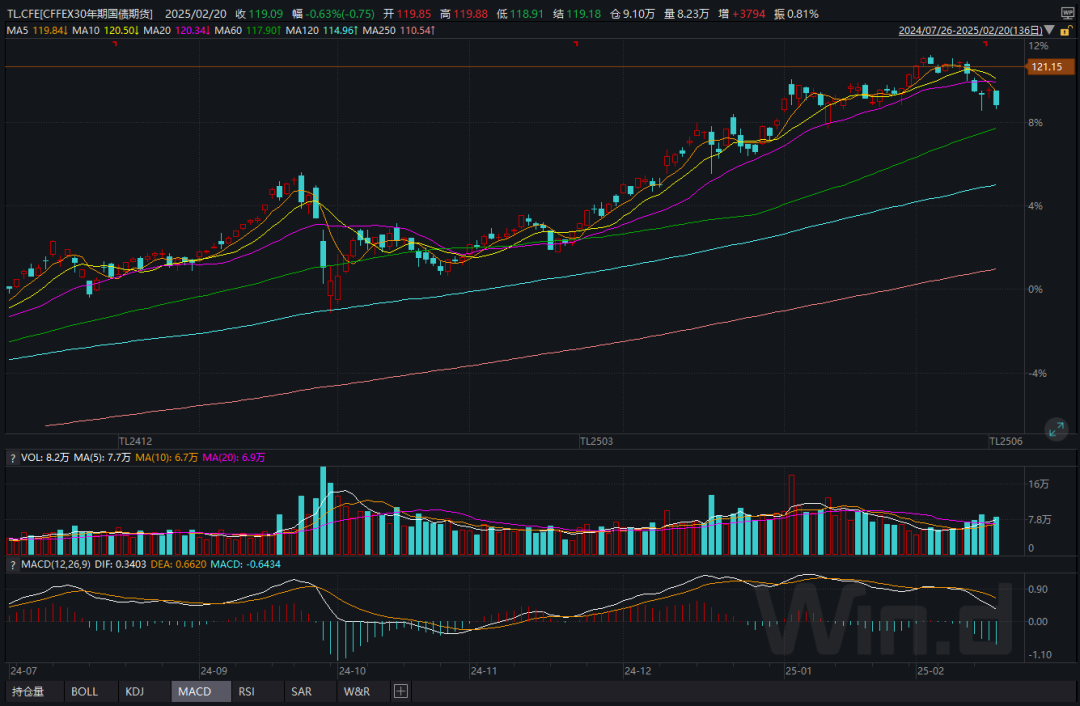Screen dimensions: 1080x706
Task: Click the TL2412 contract marker
Action: coord(135,440)
